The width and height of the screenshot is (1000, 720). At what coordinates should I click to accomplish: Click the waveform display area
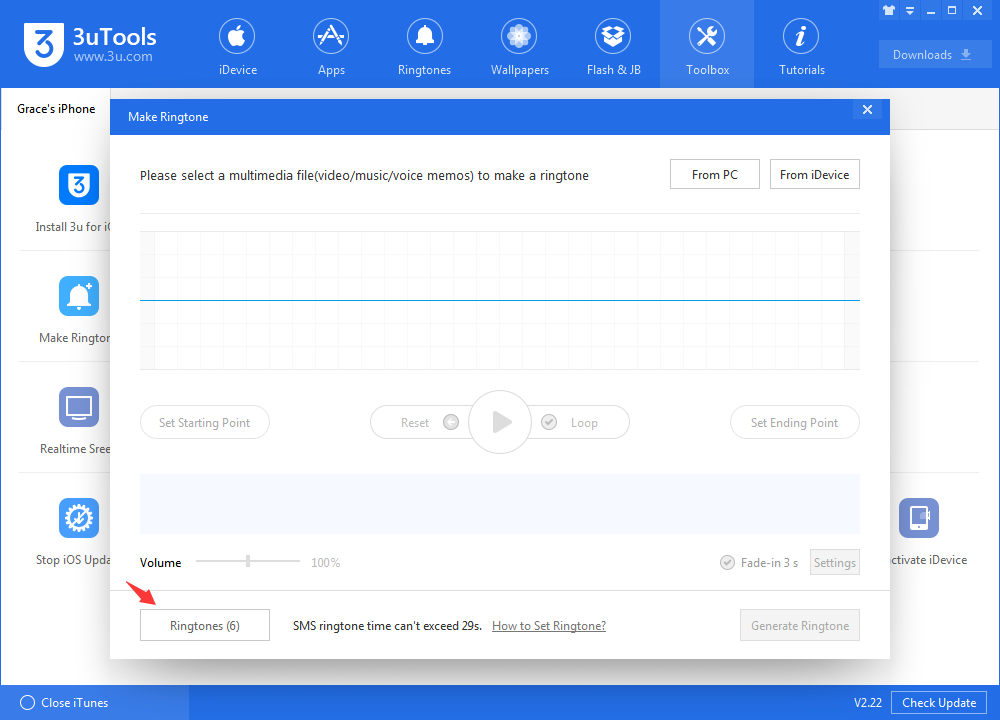pos(499,300)
